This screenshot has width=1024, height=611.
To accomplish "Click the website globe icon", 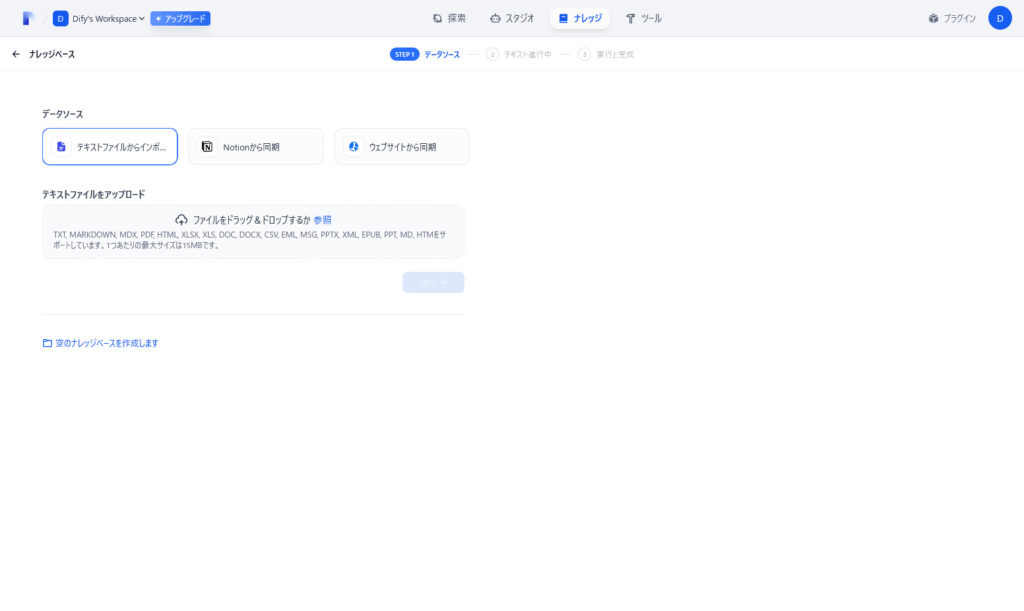I will pos(353,147).
